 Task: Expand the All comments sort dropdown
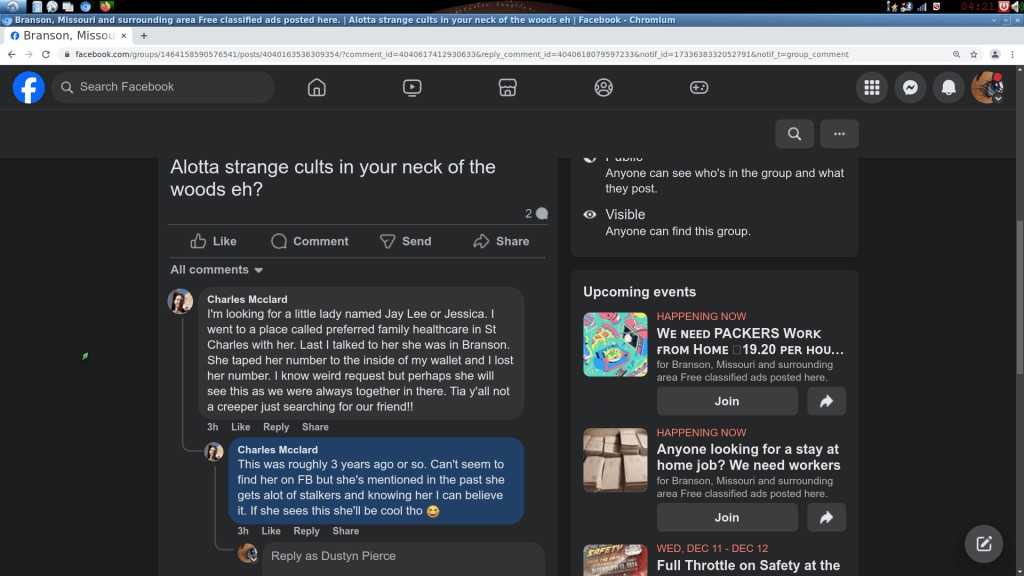217,270
